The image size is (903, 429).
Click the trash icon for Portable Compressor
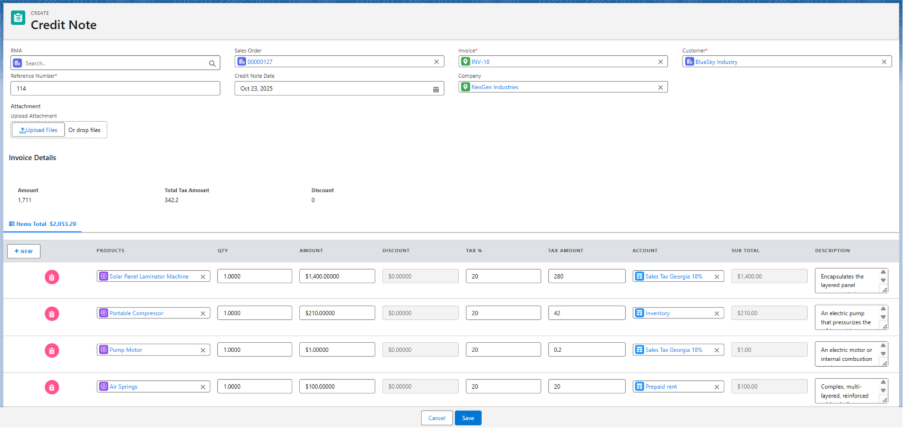tap(51, 314)
